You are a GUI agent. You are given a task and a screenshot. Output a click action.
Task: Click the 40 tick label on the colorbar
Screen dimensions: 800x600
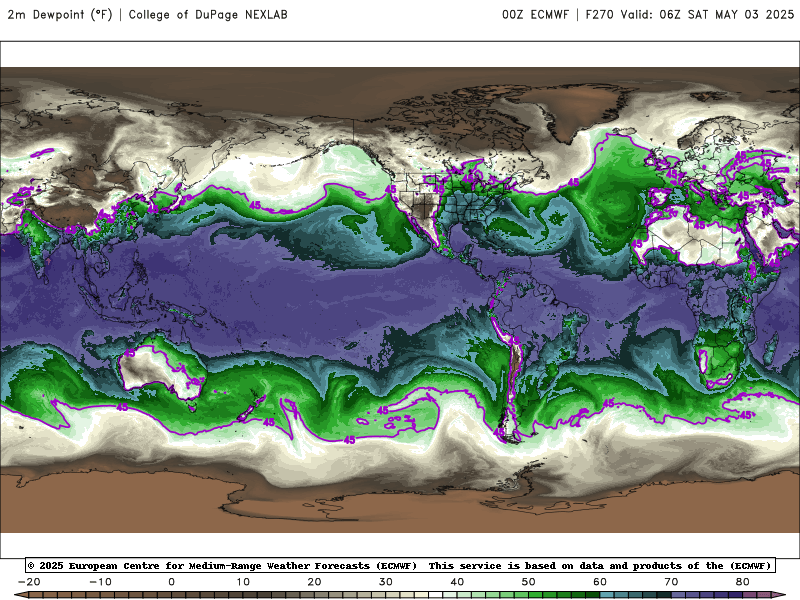click(457, 582)
